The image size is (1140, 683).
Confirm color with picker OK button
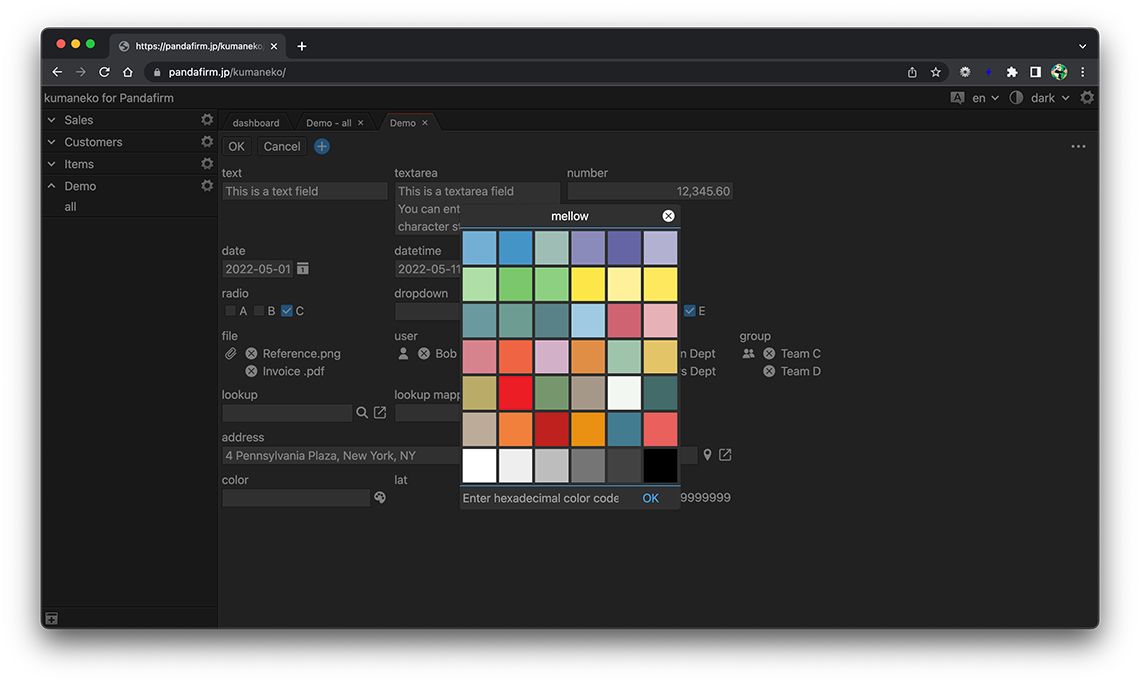pos(650,498)
